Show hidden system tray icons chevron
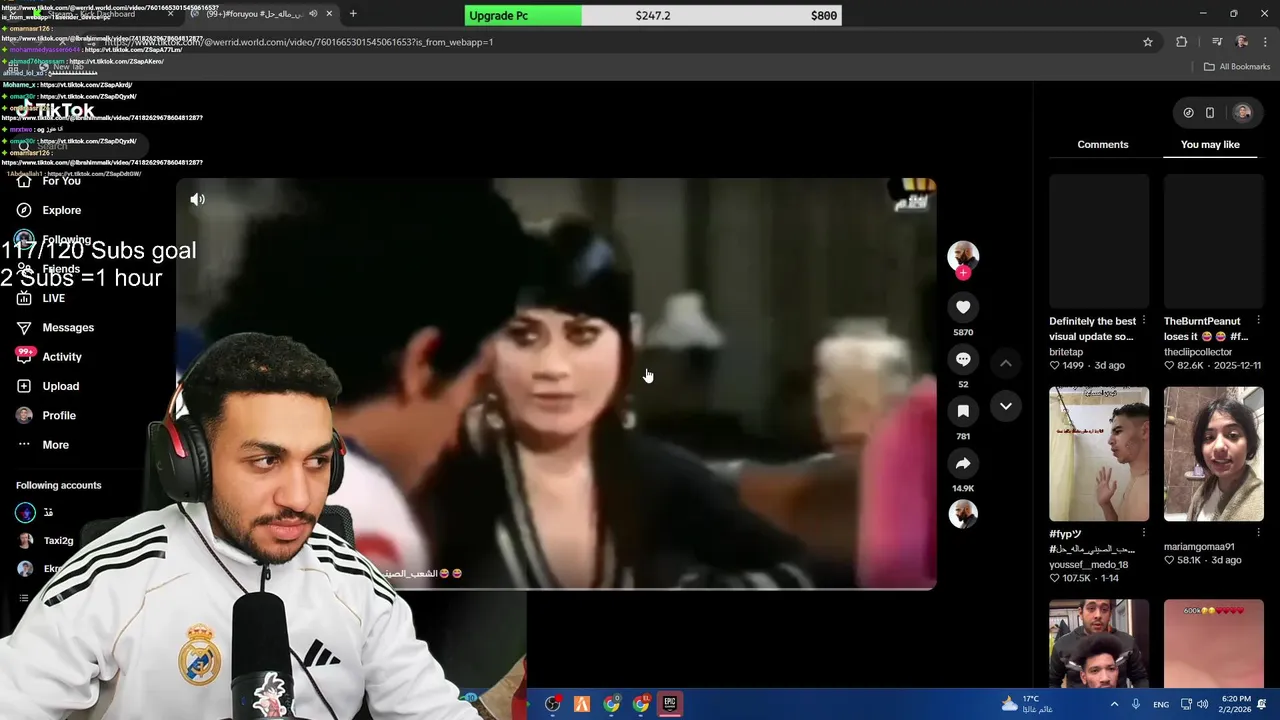The height and width of the screenshot is (720, 1280). pos(1114,704)
